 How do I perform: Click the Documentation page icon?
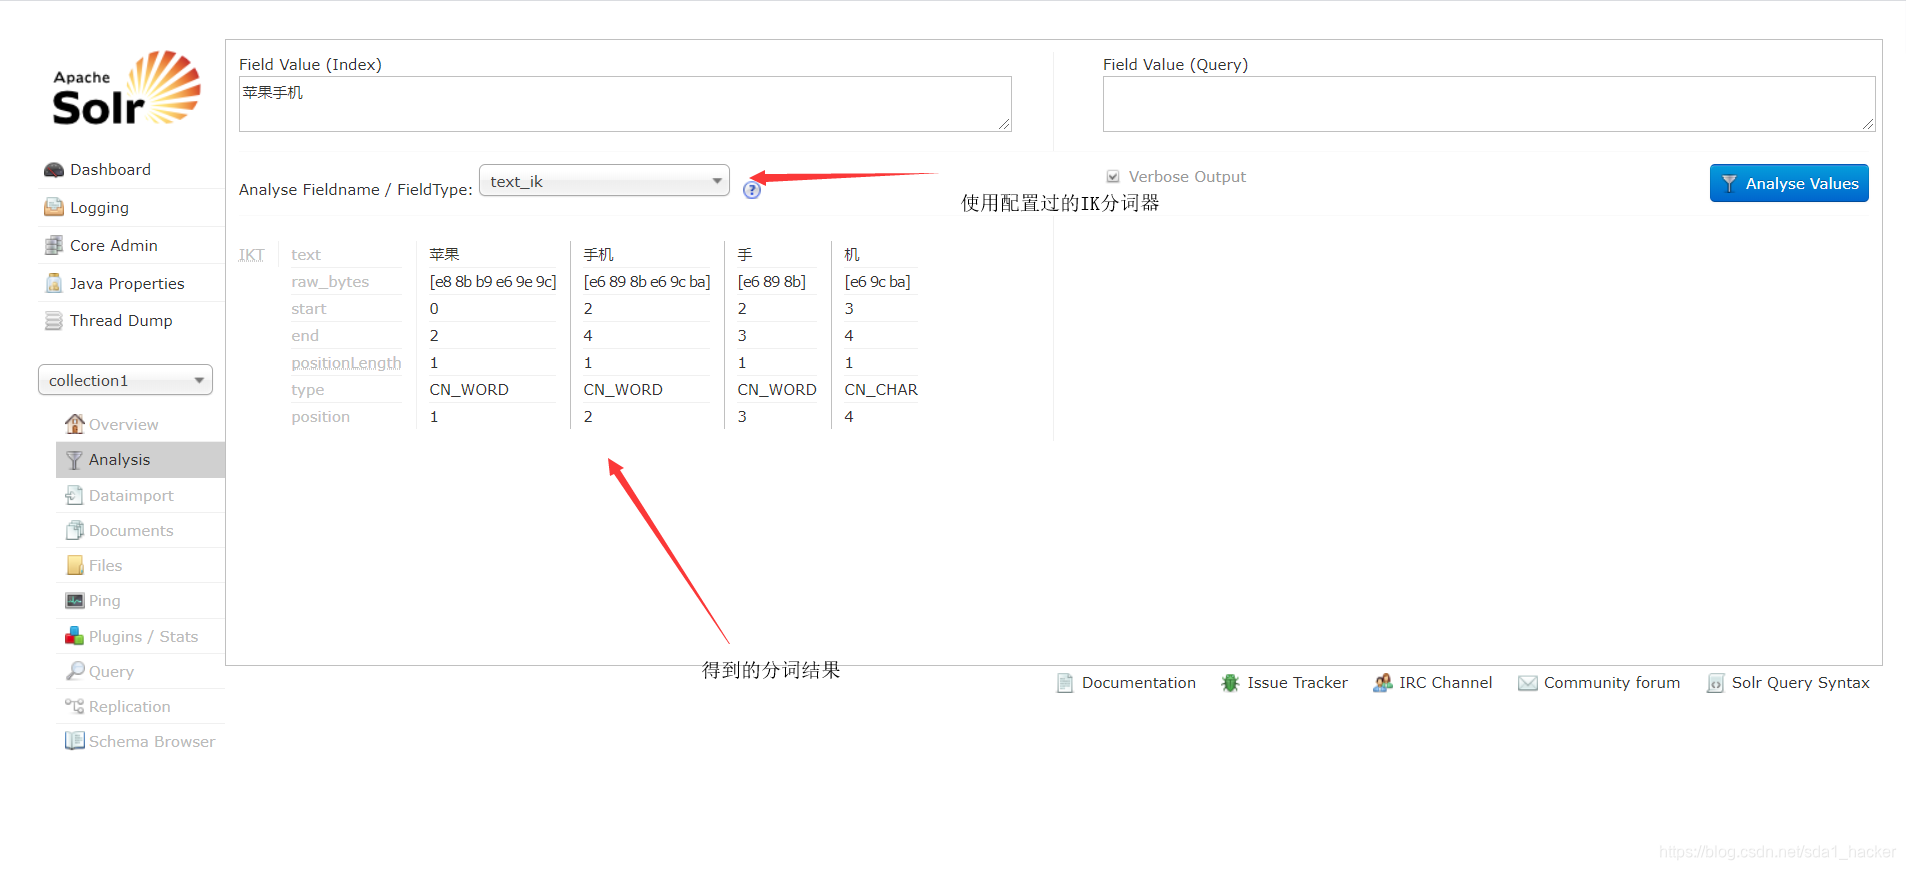(1065, 683)
